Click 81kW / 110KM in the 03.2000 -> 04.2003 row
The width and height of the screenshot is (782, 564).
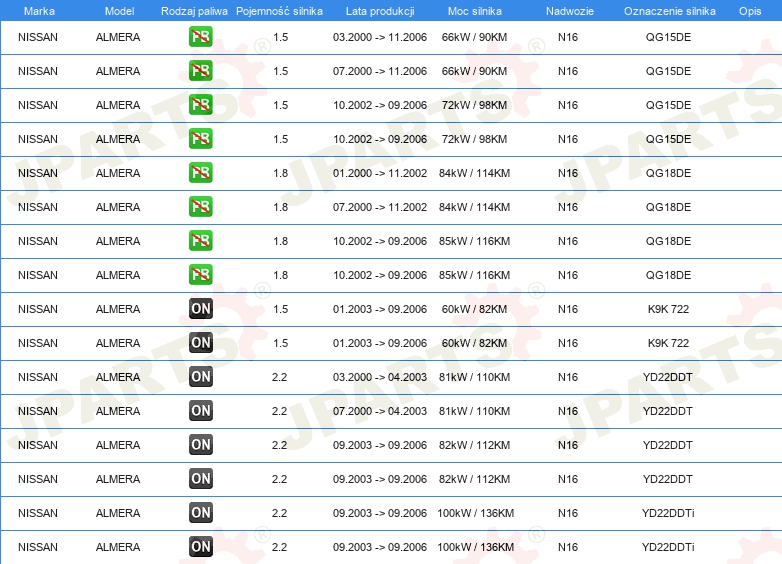474,377
